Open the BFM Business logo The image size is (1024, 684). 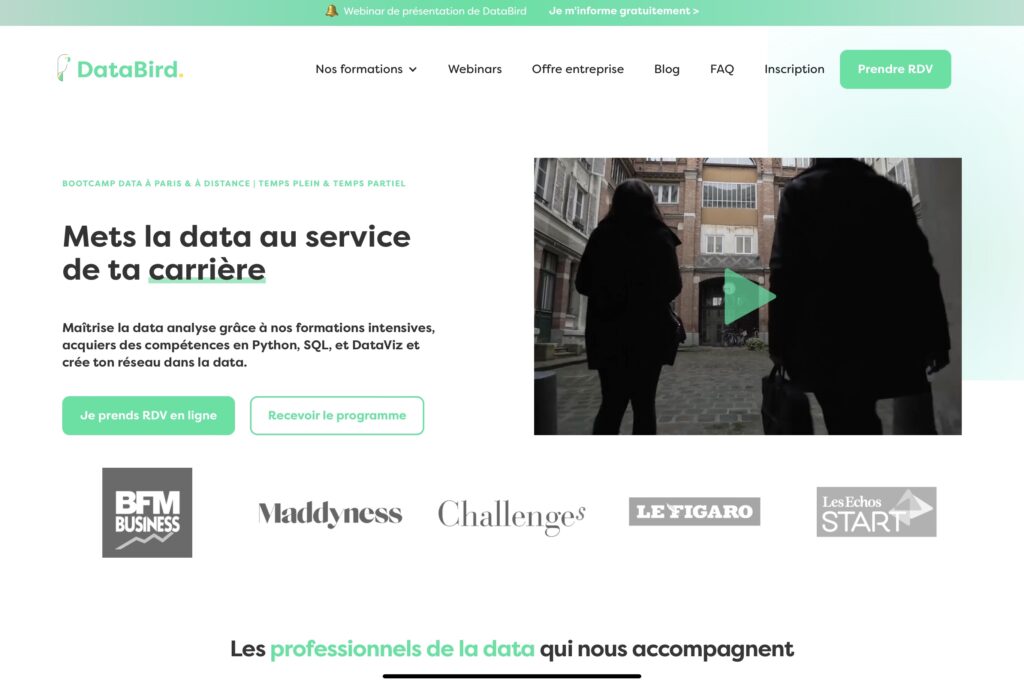coord(147,512)
